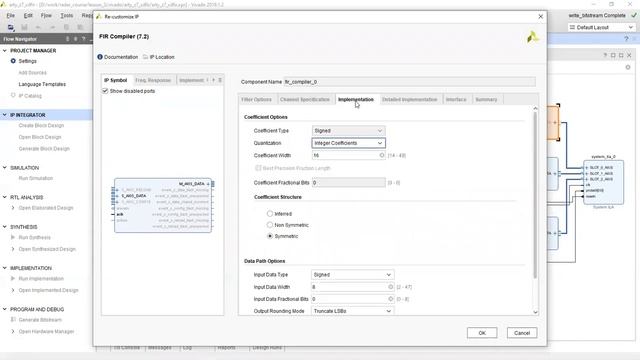The width and height of the screenshot is (640, 360).
Task: Expand Open Implemented Design item
Action: (x=13, y=290)
